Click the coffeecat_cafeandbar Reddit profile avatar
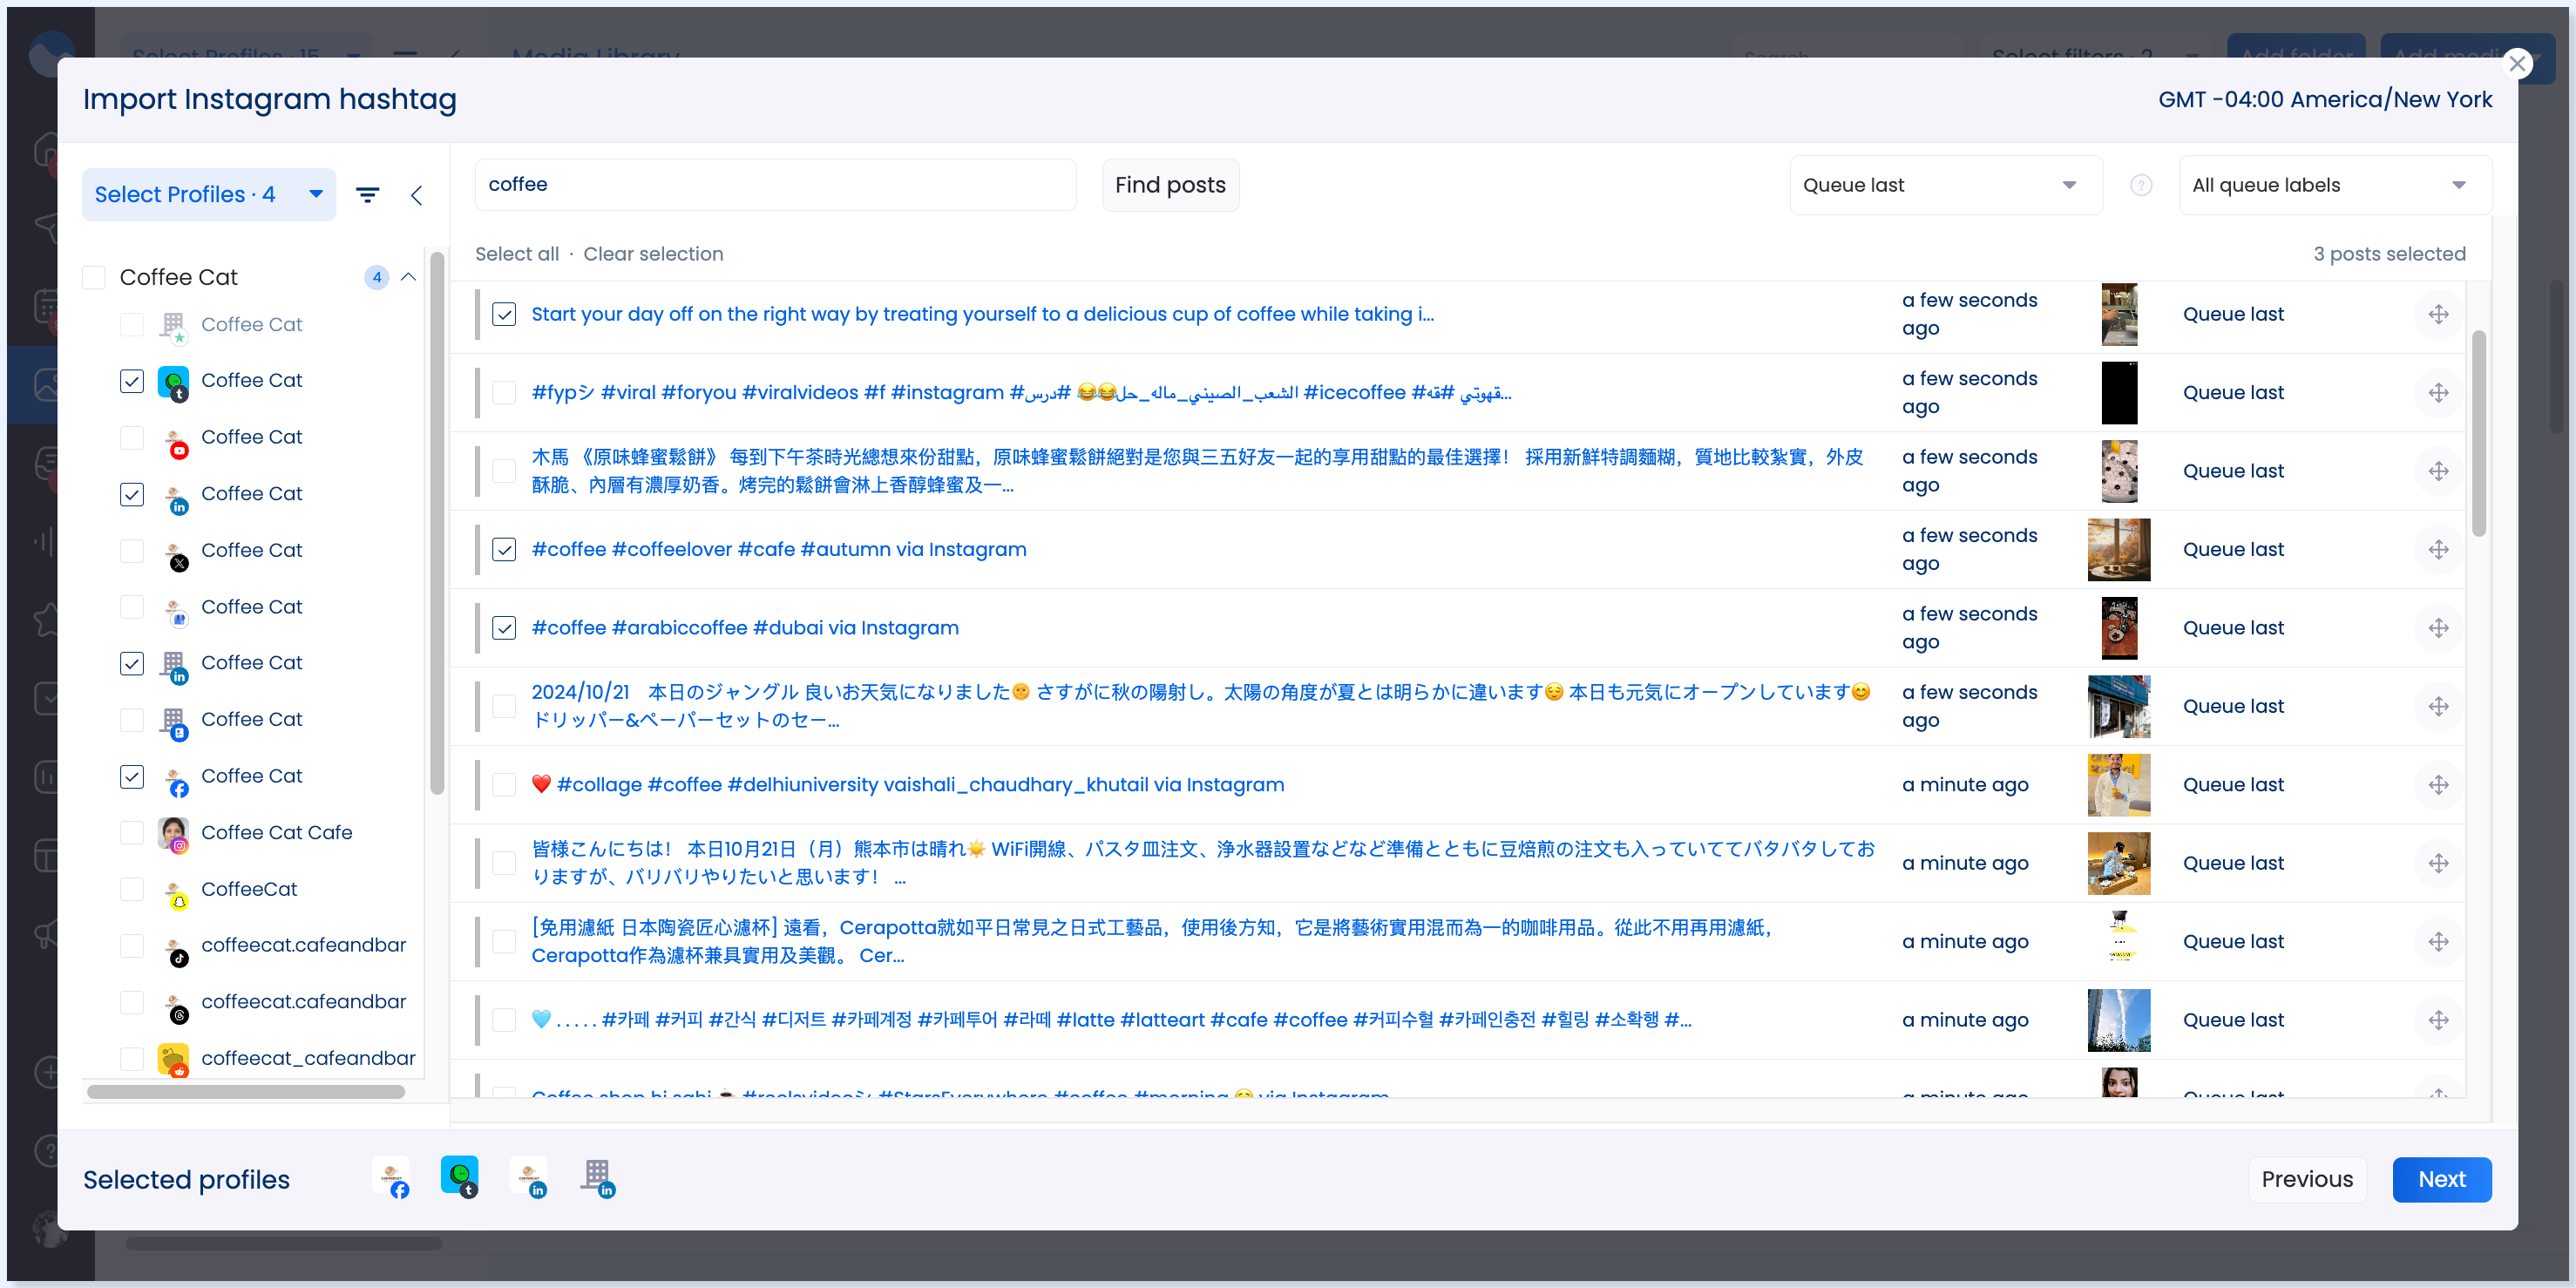This screenshot has height=1288, width=2576. pyautogui.click(x=174, y=1060)
